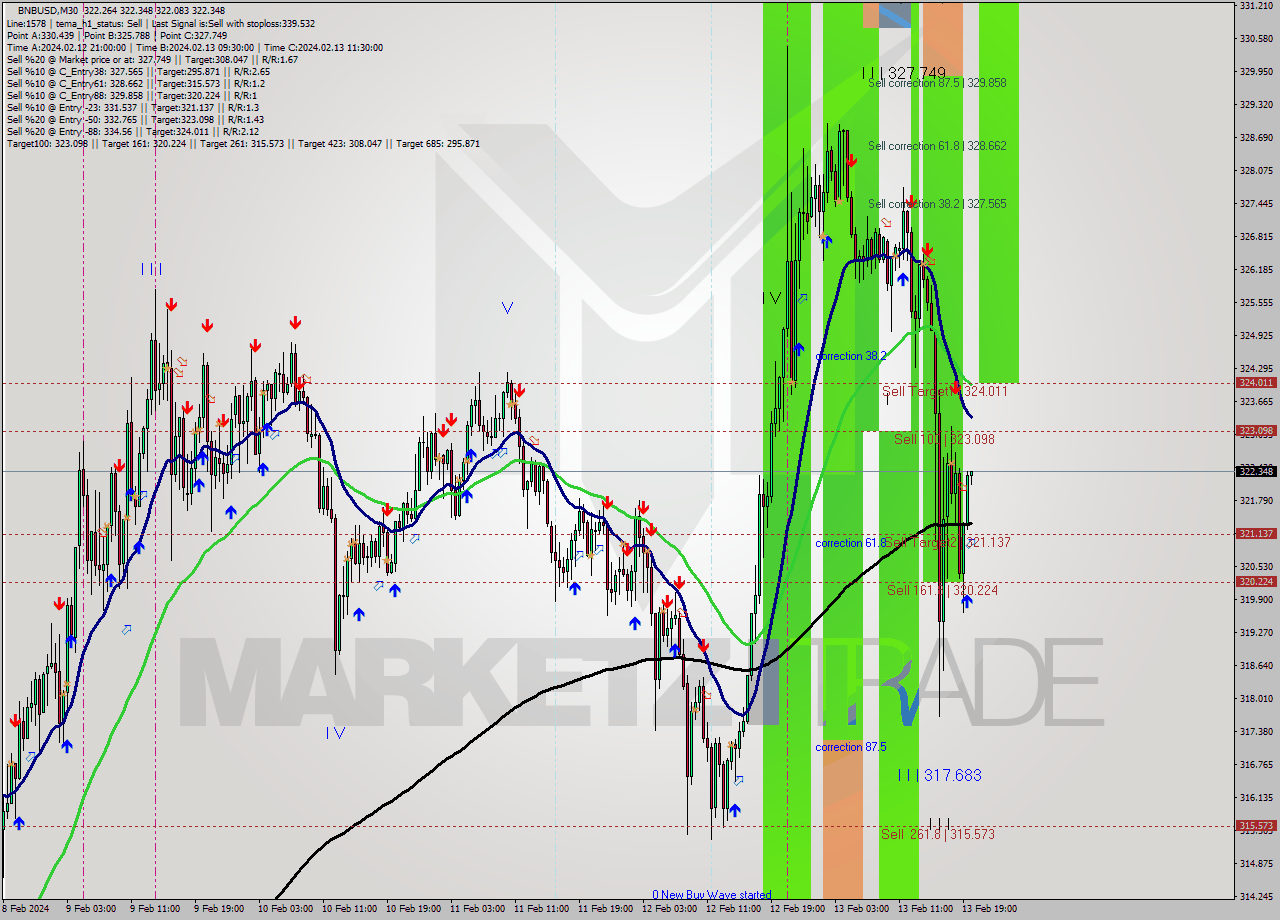Screen dimensions: 1280x920
Task: Click the '0 New Buy Wave started' label
Action: [x=712, y=895]
